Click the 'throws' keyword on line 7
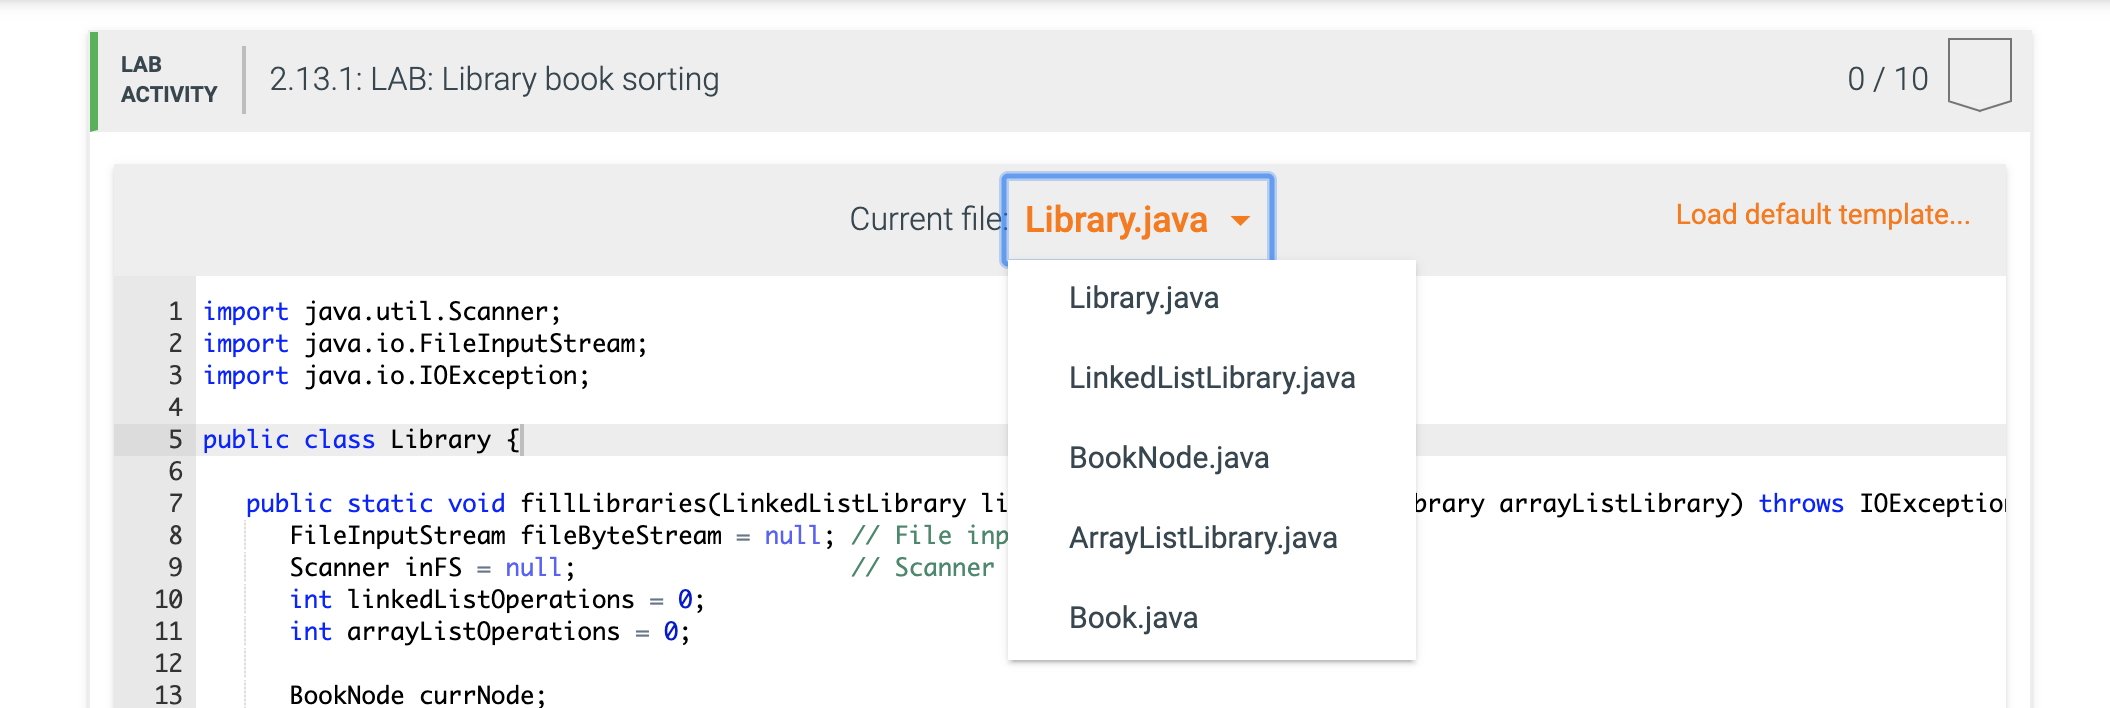The image size is (2110, 708). [1800, 504]
